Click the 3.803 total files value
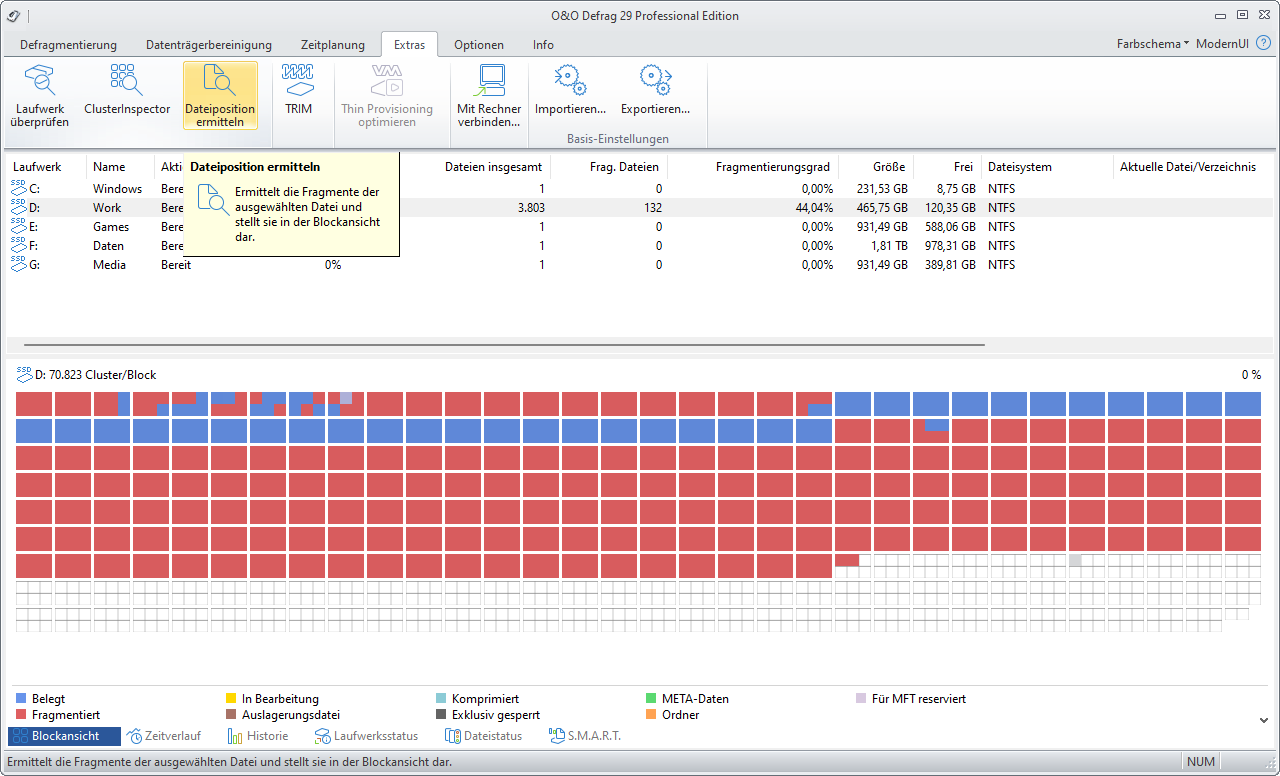The image size is (1280, 776). pos(531,207)
